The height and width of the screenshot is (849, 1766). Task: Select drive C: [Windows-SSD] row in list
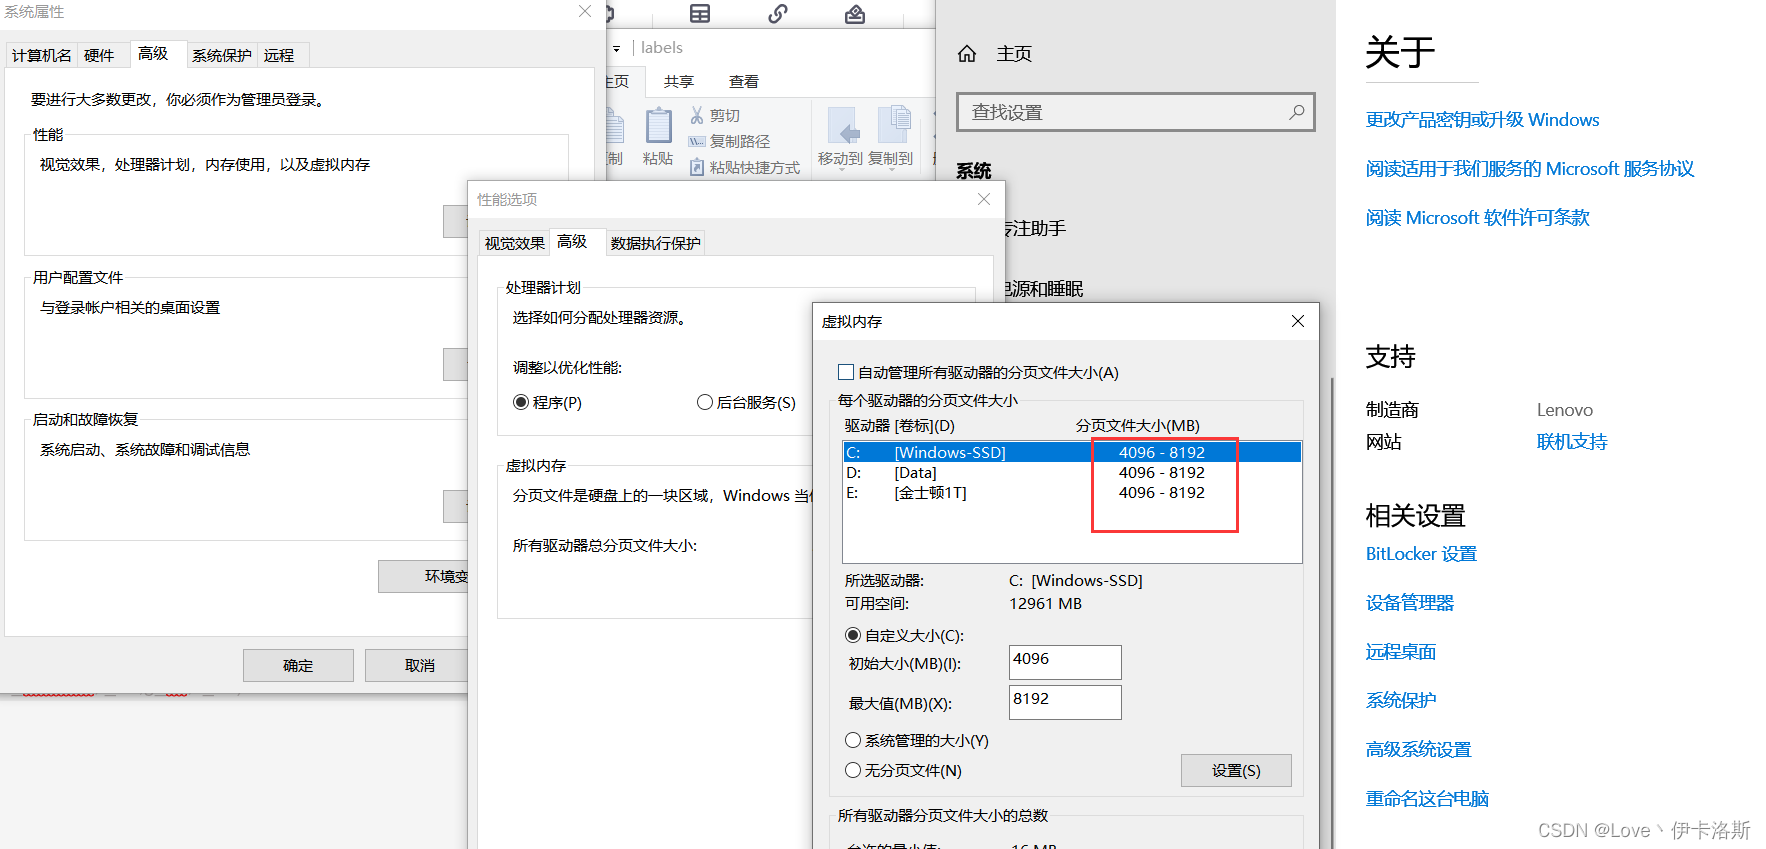(1072, 452)
